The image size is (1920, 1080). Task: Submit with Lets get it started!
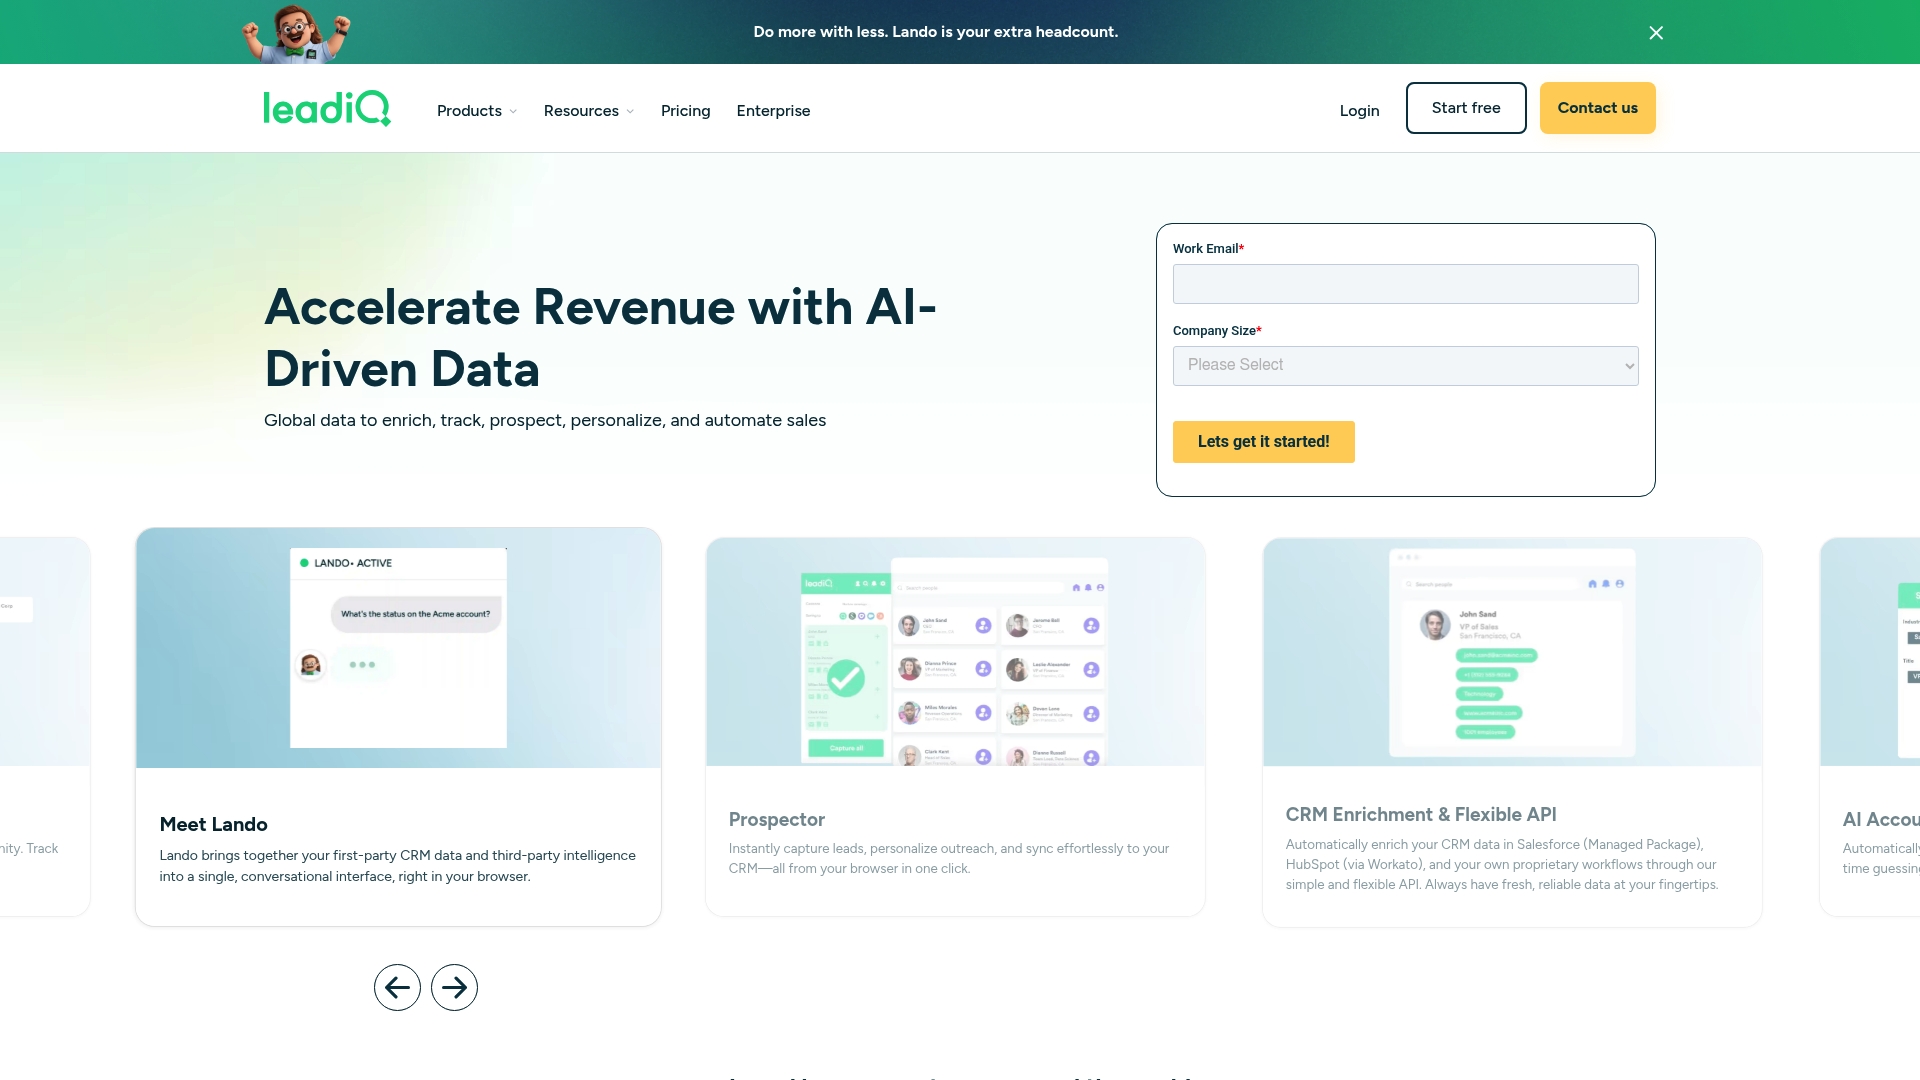(x=1263, y=442)
